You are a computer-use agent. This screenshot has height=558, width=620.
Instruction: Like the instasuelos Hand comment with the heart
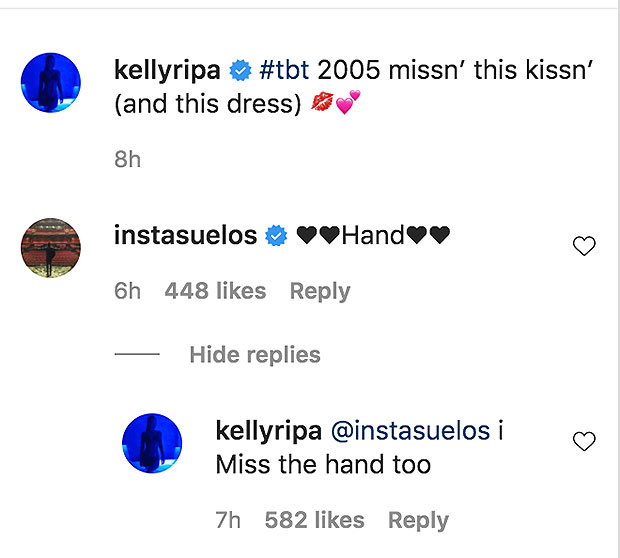tap(584, 246)
